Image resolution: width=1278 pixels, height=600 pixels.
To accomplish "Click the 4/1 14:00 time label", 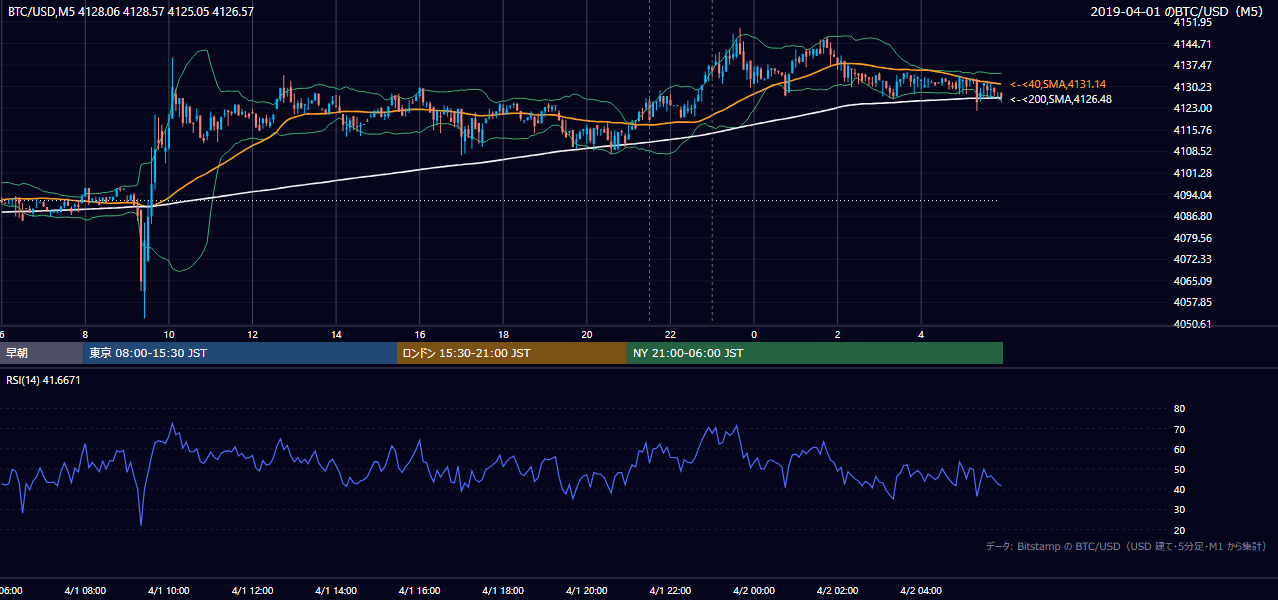I will 336,591.
